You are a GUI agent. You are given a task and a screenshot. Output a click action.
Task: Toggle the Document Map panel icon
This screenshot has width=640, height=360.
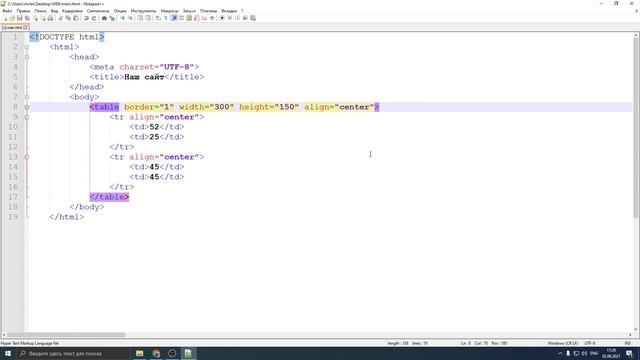tap(189, 18)
